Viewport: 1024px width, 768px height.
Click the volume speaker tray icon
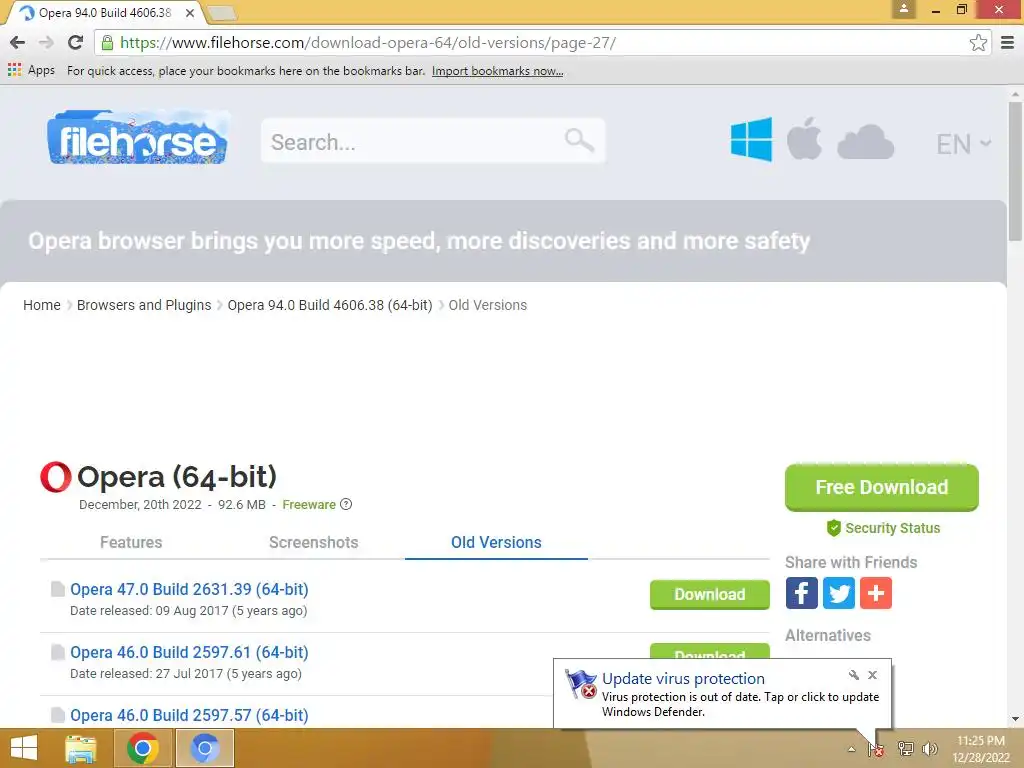930,749
